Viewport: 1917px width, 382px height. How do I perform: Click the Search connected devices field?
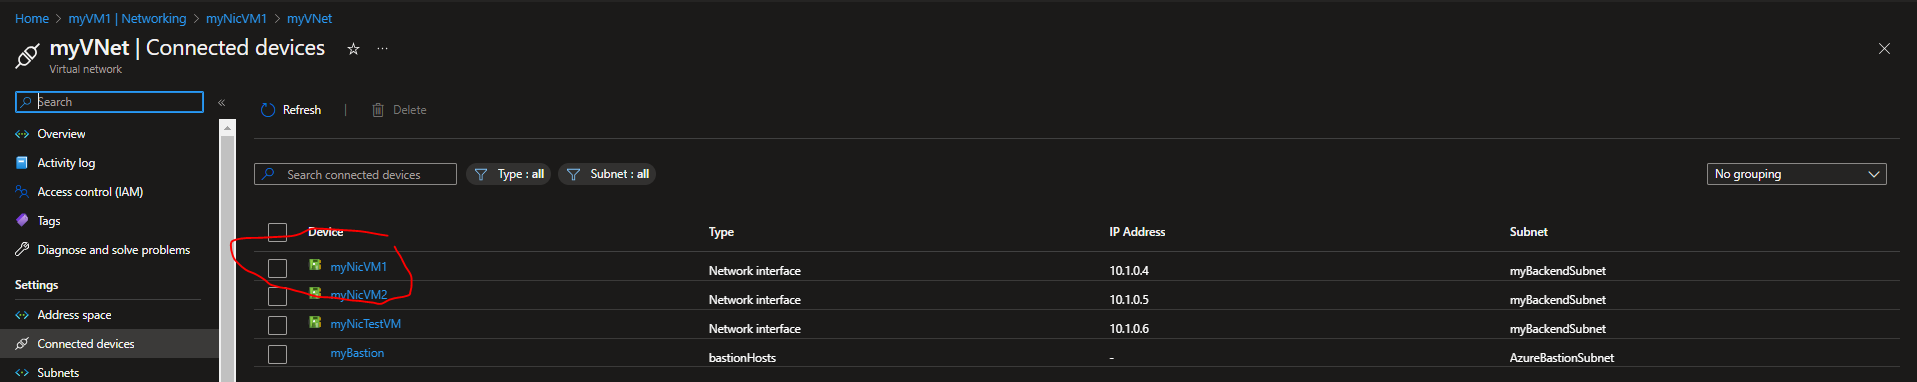tap(355, 174)
